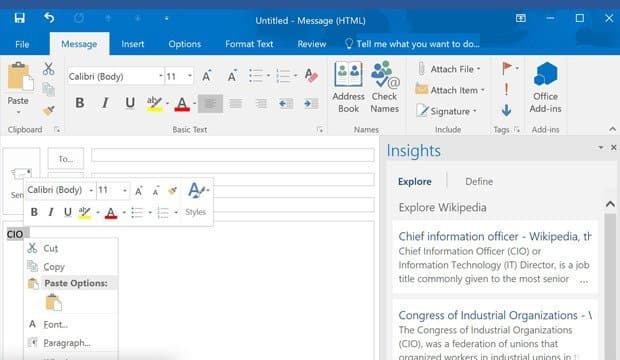Cut selection with ribbon scissors icon

pyautogui.click(x=48, y=69)
